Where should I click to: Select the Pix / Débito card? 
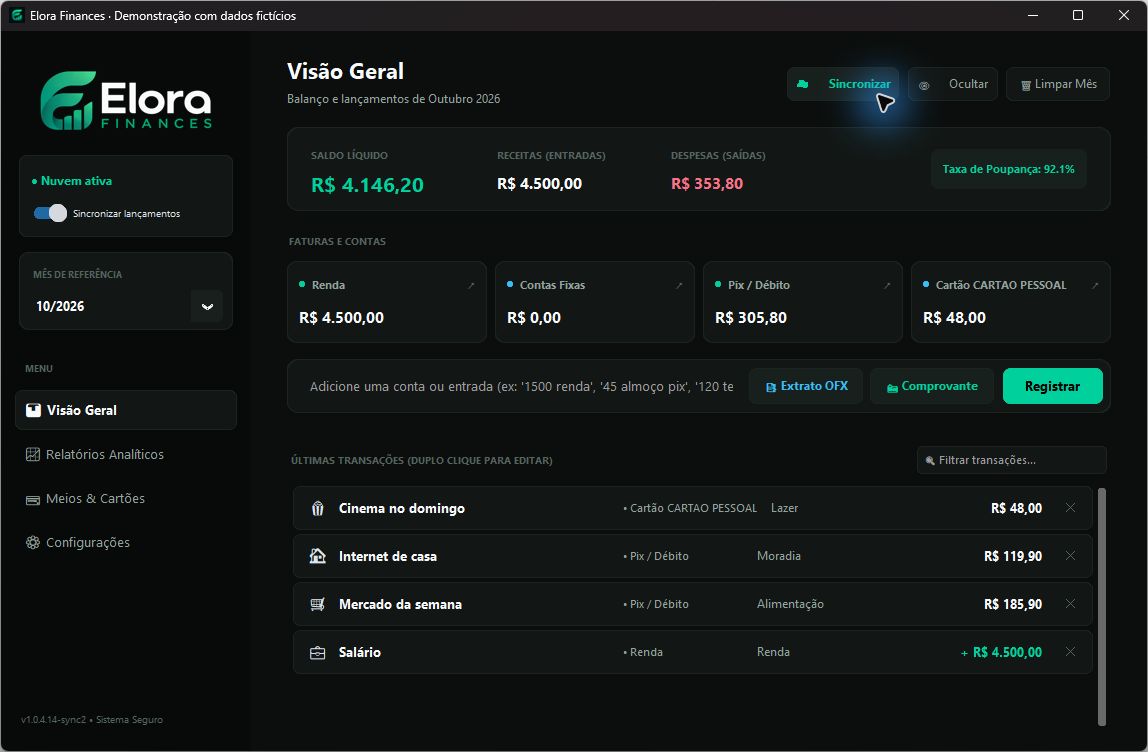pos(802,302)
